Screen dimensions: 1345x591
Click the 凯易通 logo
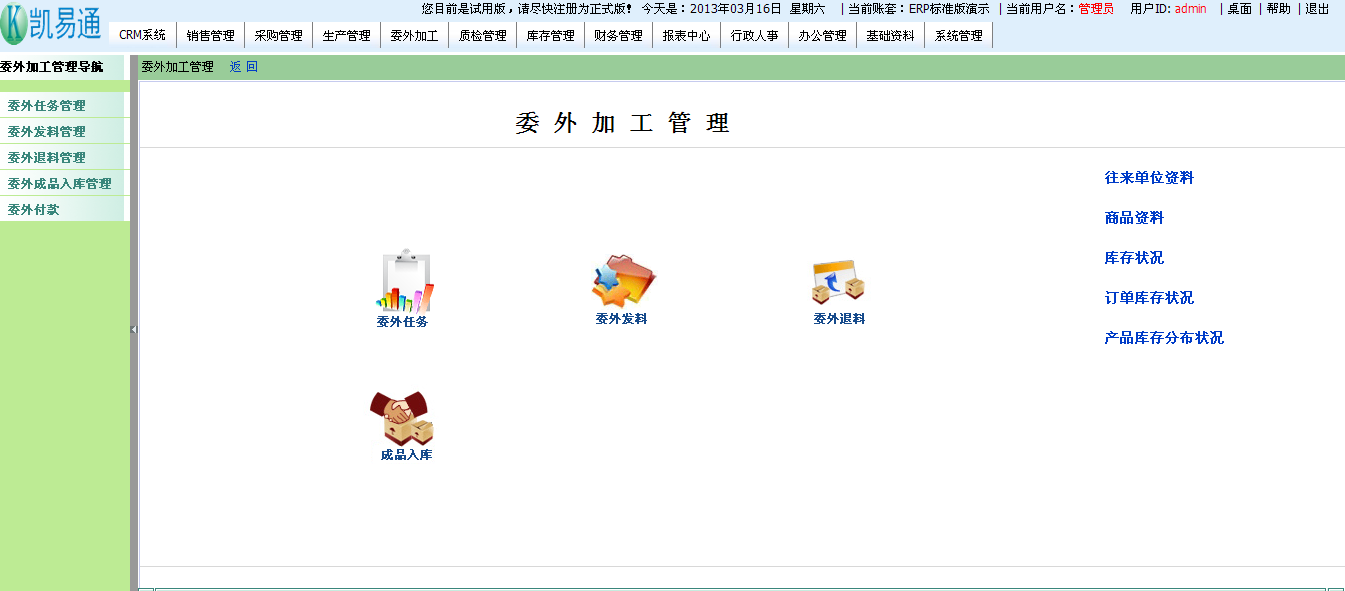pyautogui.click(x=52, y=25)
